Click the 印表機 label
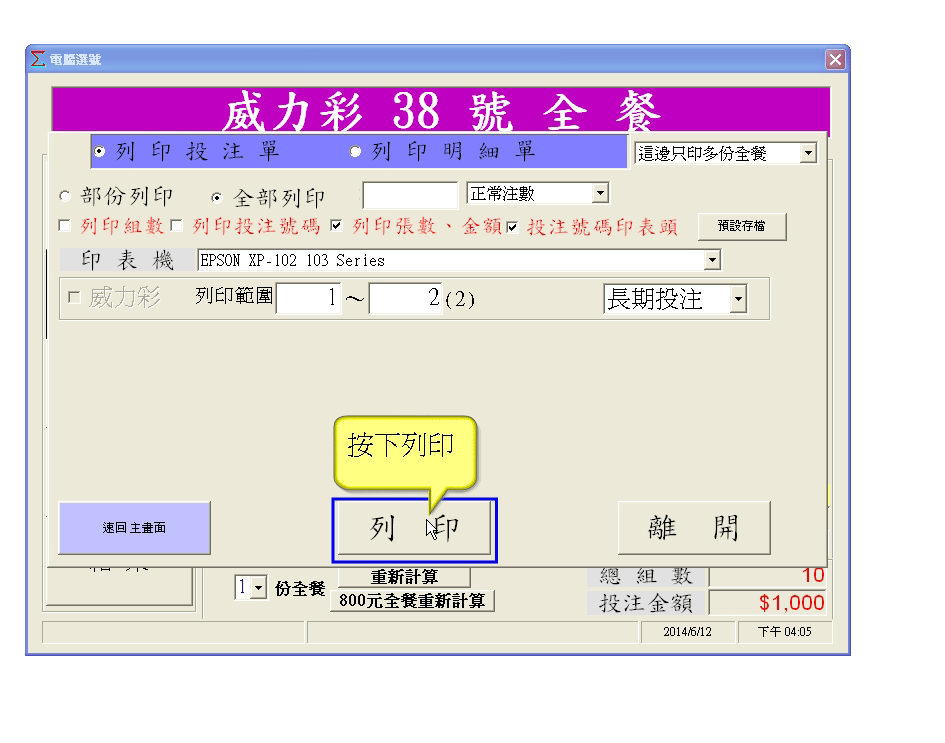Image resolution: width=945 pixels, height=743 pixels. point(128,260)
